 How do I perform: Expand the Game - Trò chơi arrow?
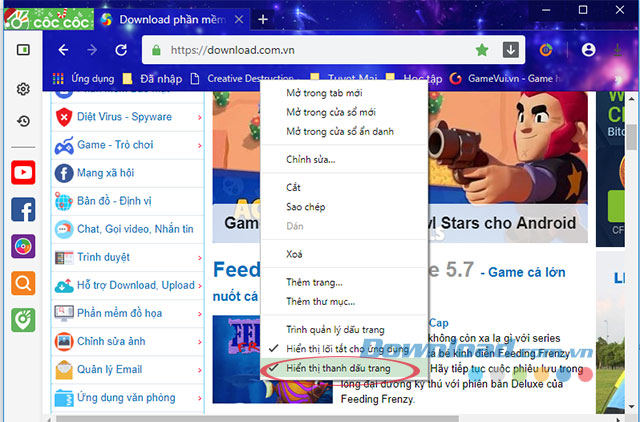pos(200,146)
